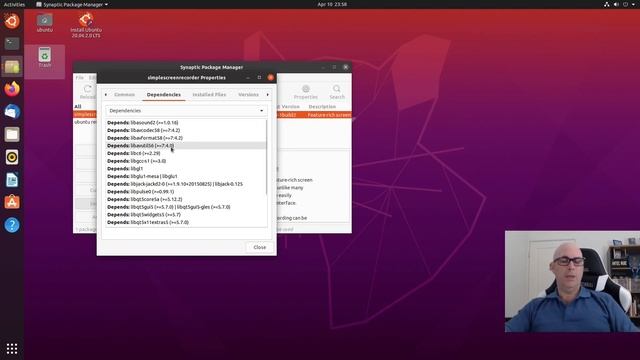Show earlier tabs with left arrow
Viewport: 640px width, 360px height.
(106, 95)
